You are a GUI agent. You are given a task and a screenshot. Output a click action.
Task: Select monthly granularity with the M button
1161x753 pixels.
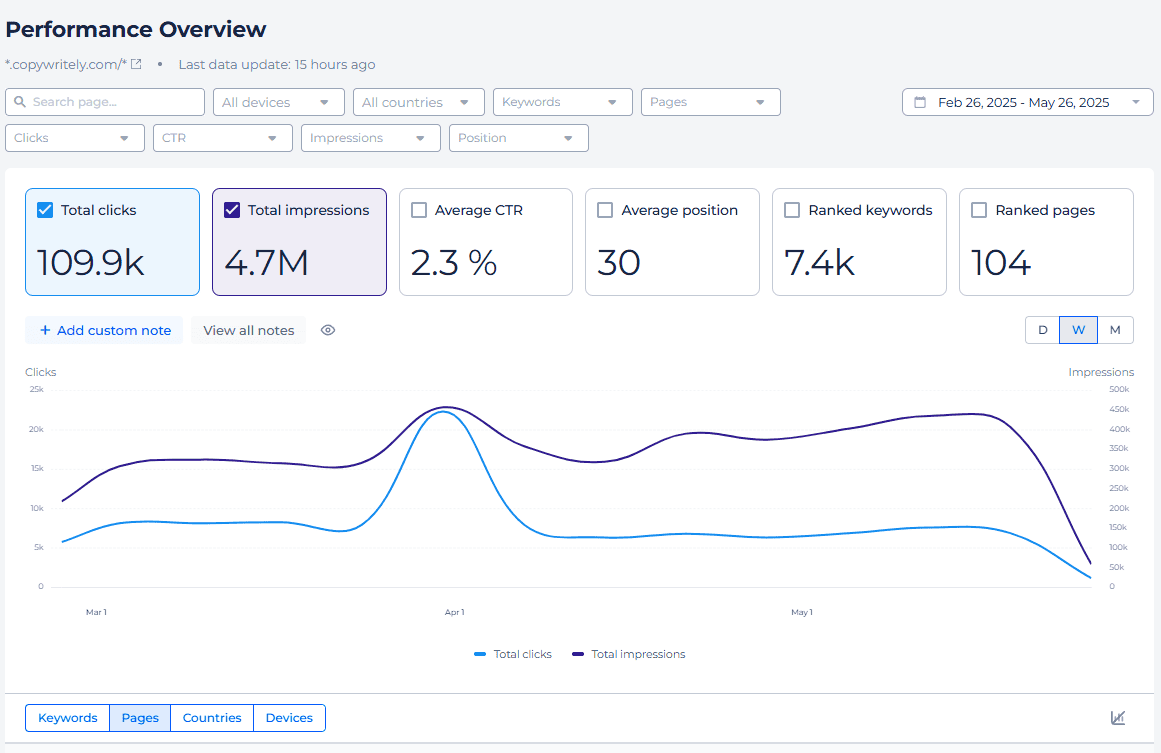[1116, 329]
